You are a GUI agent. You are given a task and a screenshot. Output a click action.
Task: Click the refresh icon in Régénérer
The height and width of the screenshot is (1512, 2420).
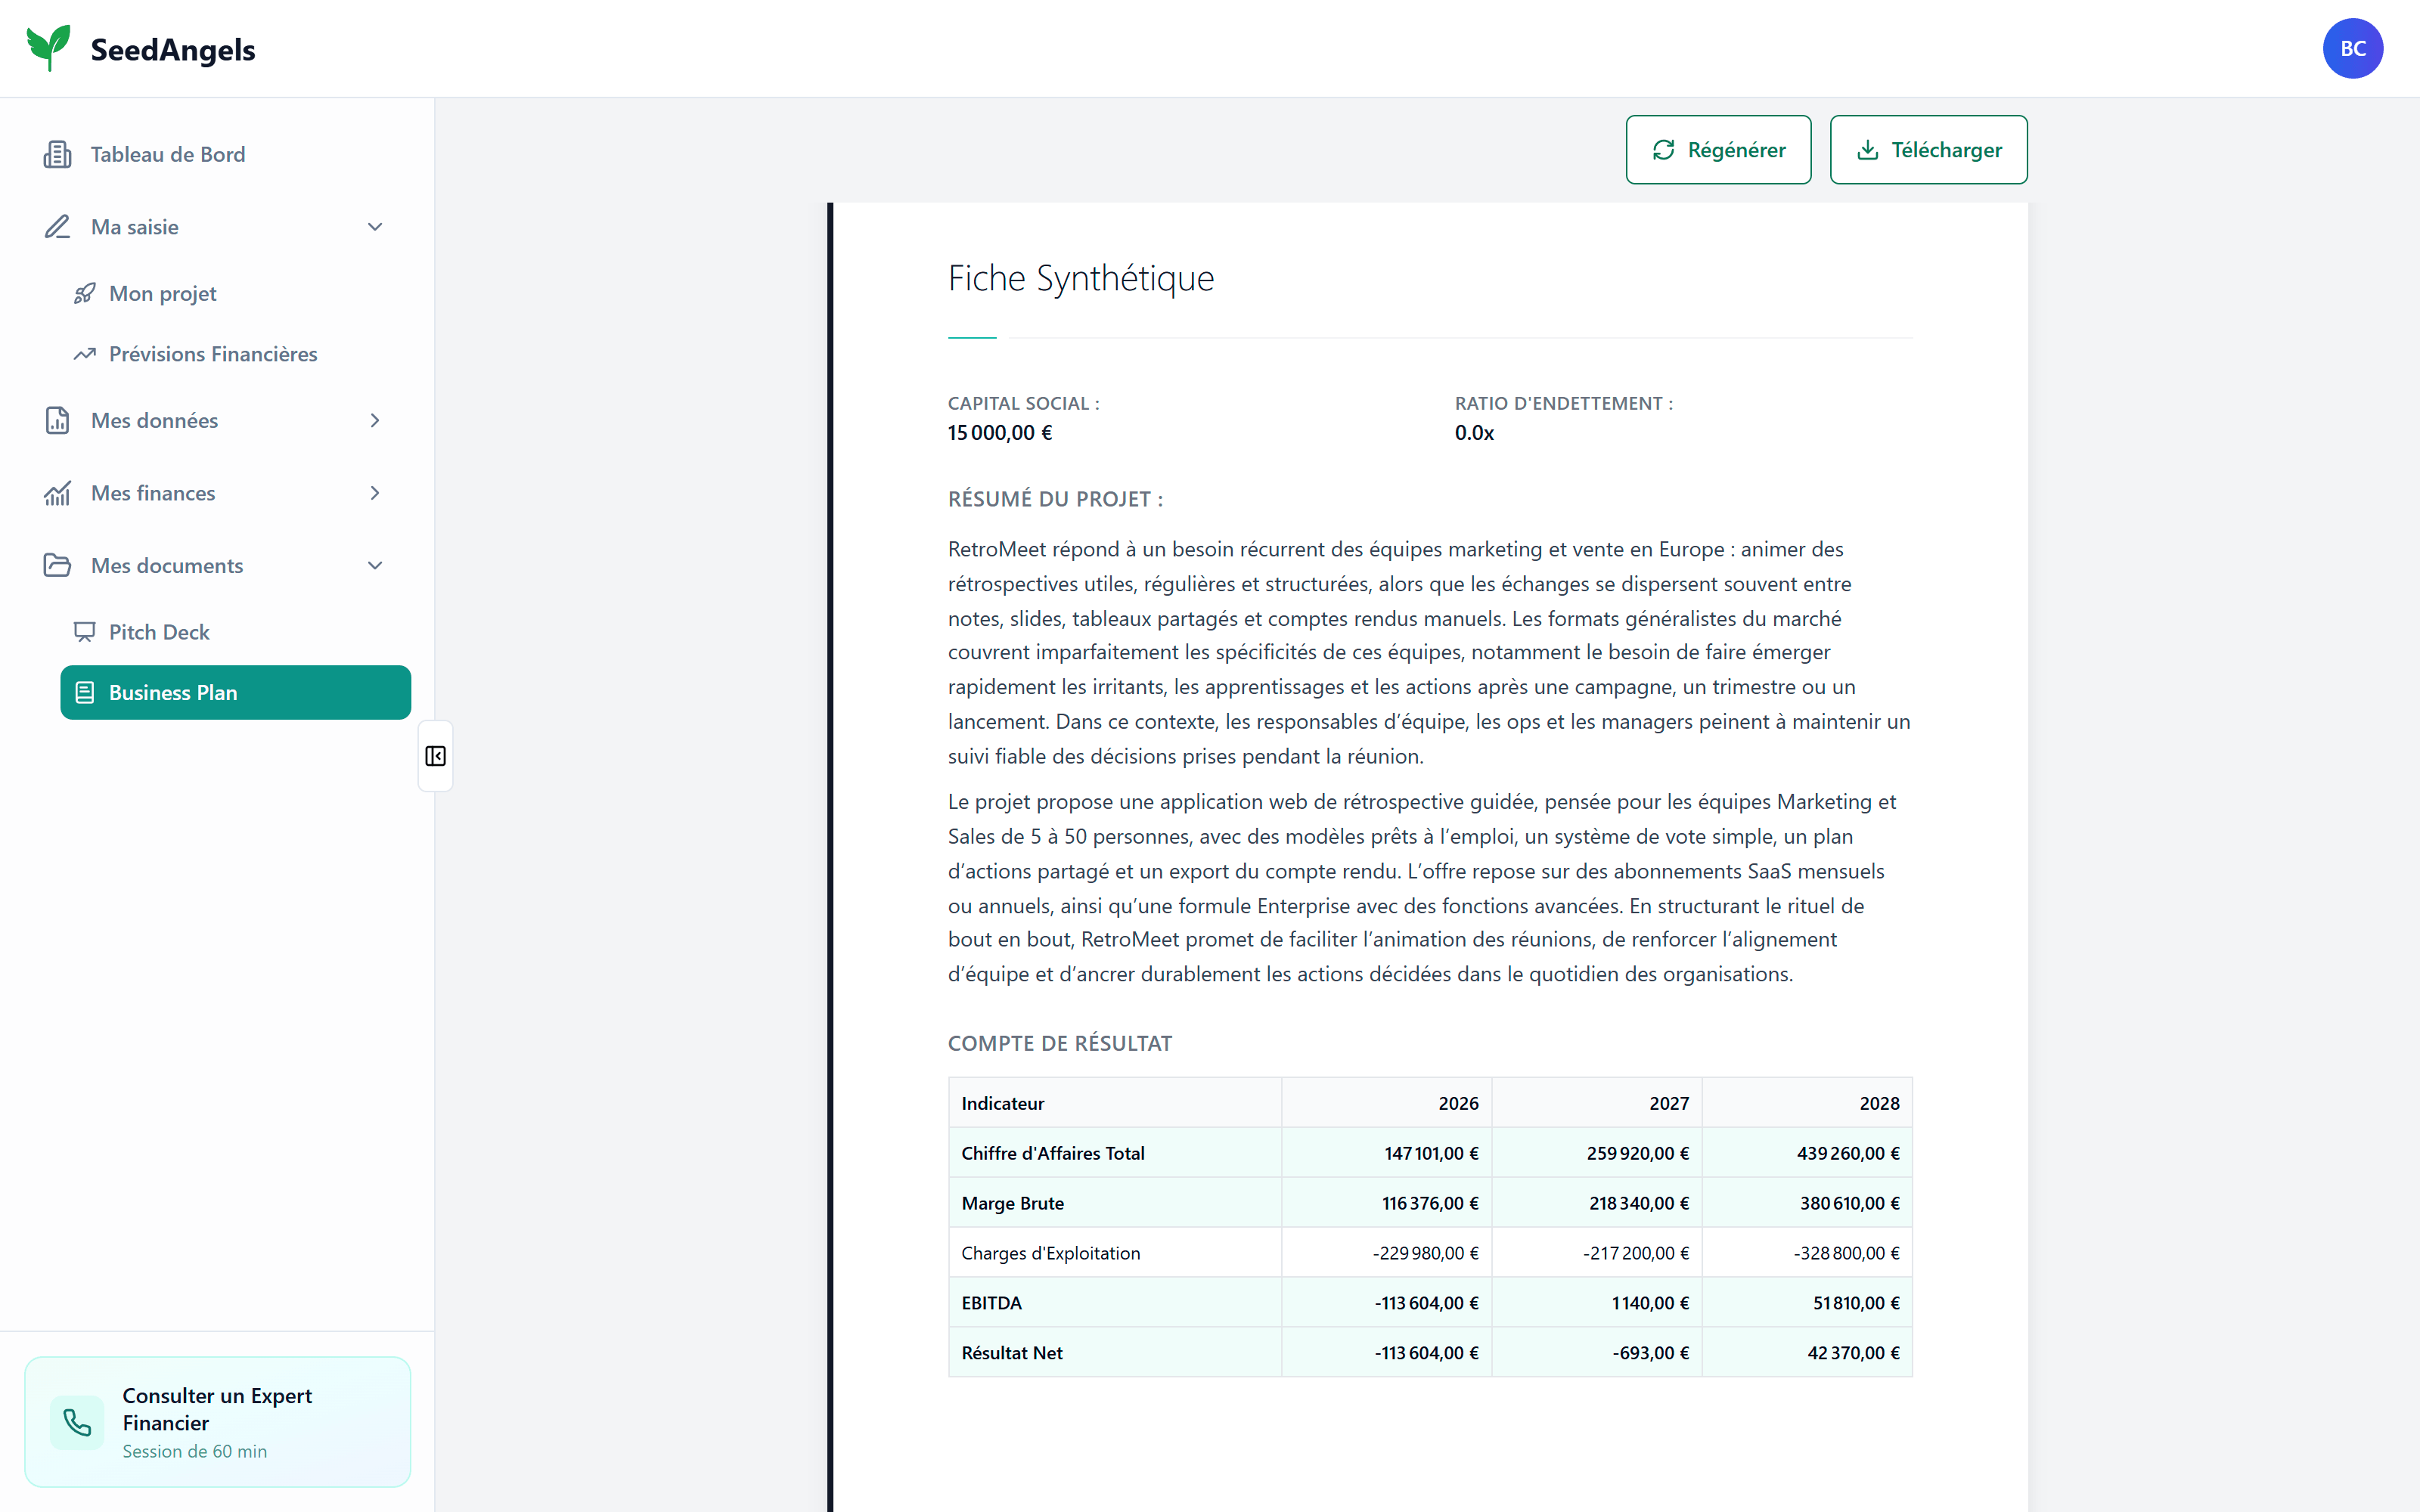click(x=1663, y=150)
